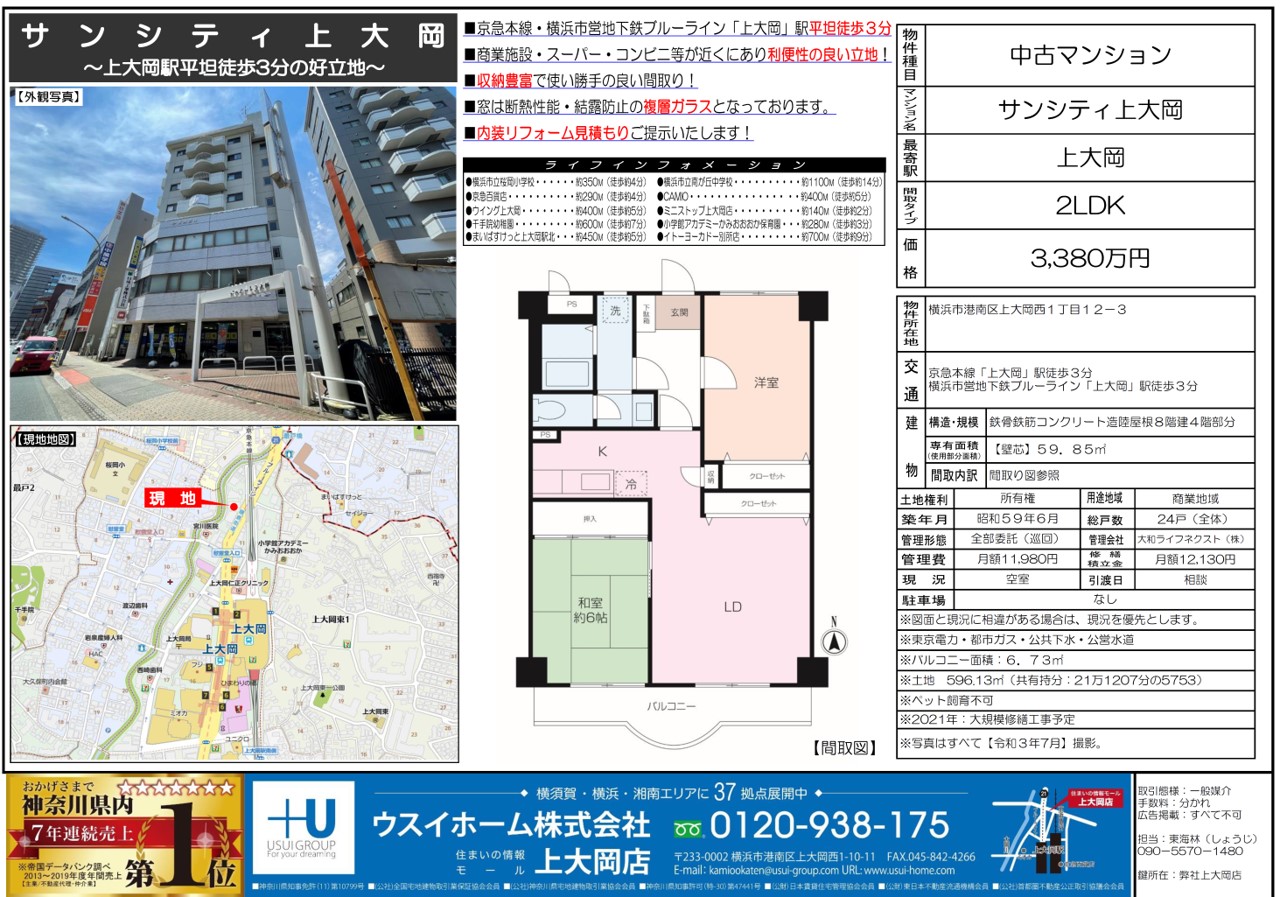
Task: Click the exterior building photo
Action: [x=234, y=254]
